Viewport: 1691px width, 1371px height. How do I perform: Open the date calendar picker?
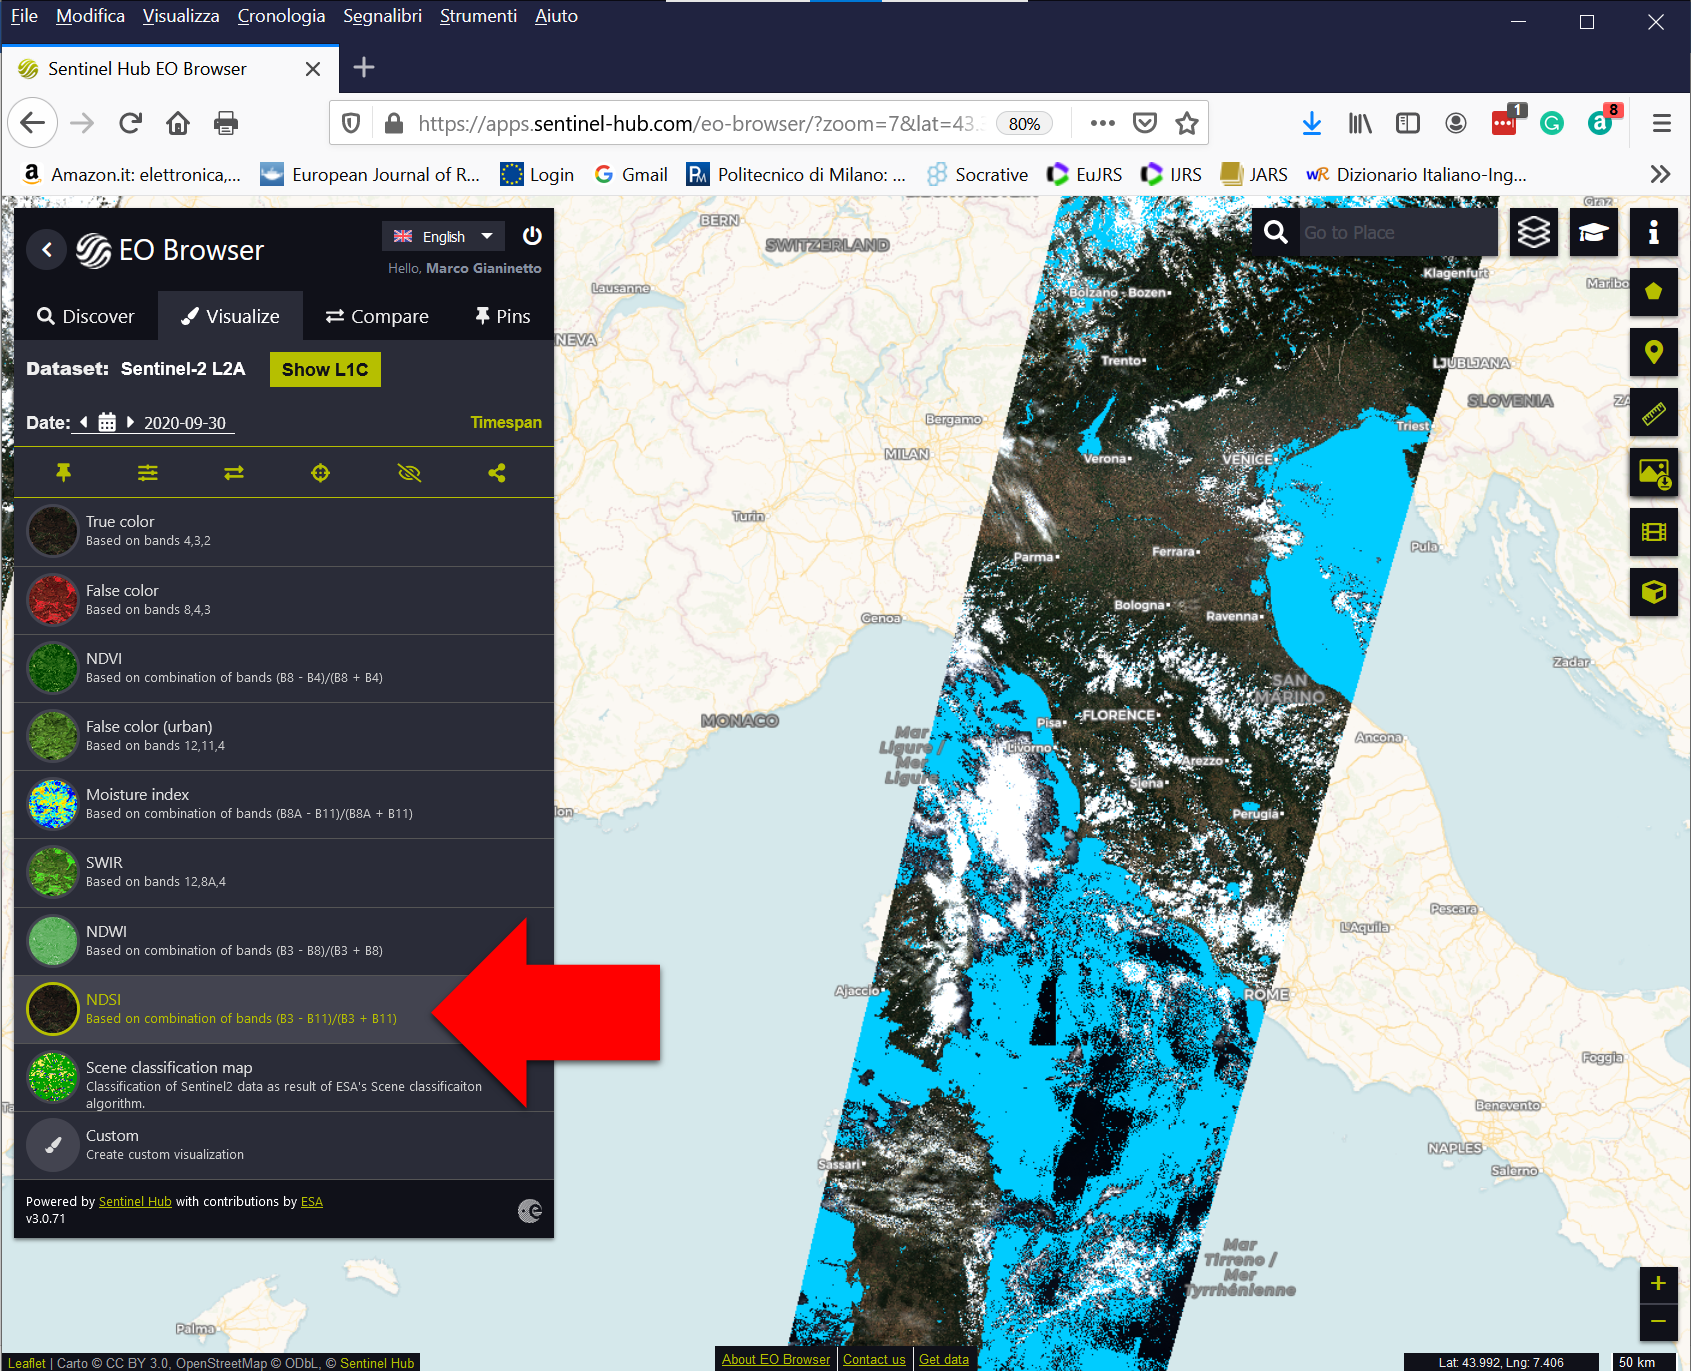tap(107, 422)
